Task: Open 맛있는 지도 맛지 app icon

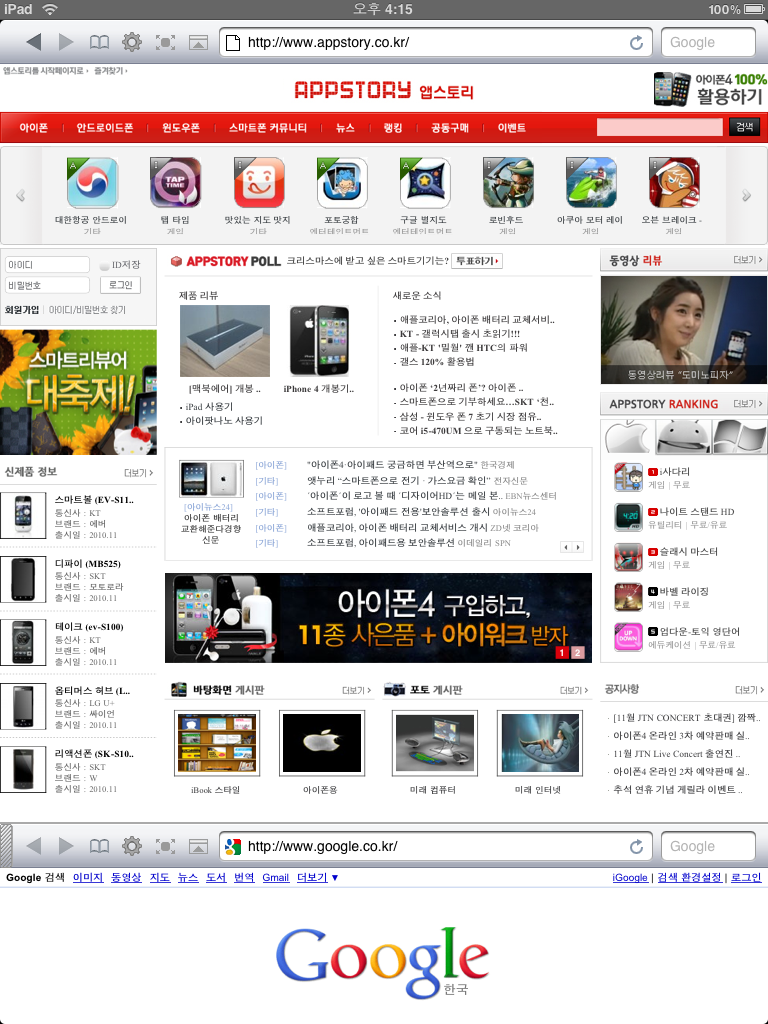Action: tap(259, 183)
